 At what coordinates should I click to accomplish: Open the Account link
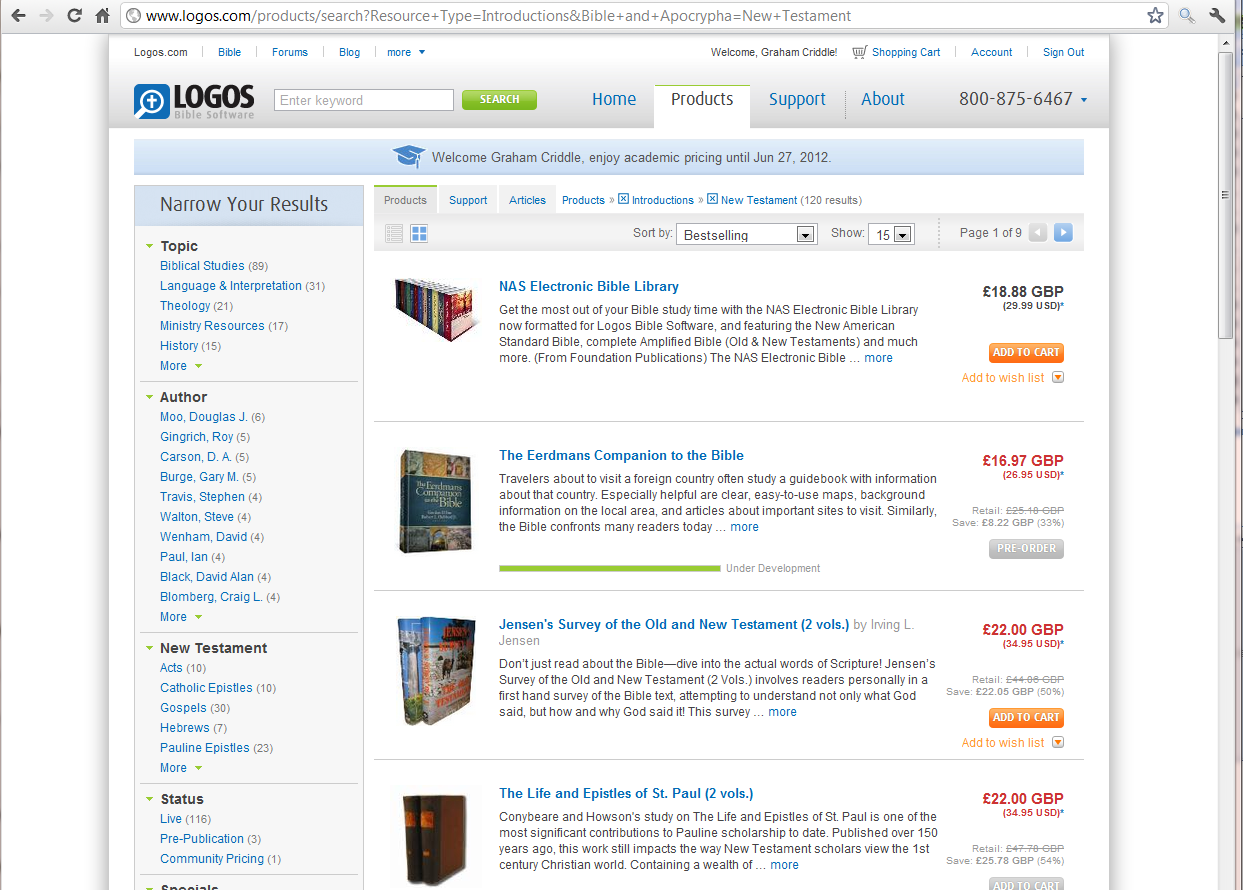pyautogui.click(x=992, y=52)
